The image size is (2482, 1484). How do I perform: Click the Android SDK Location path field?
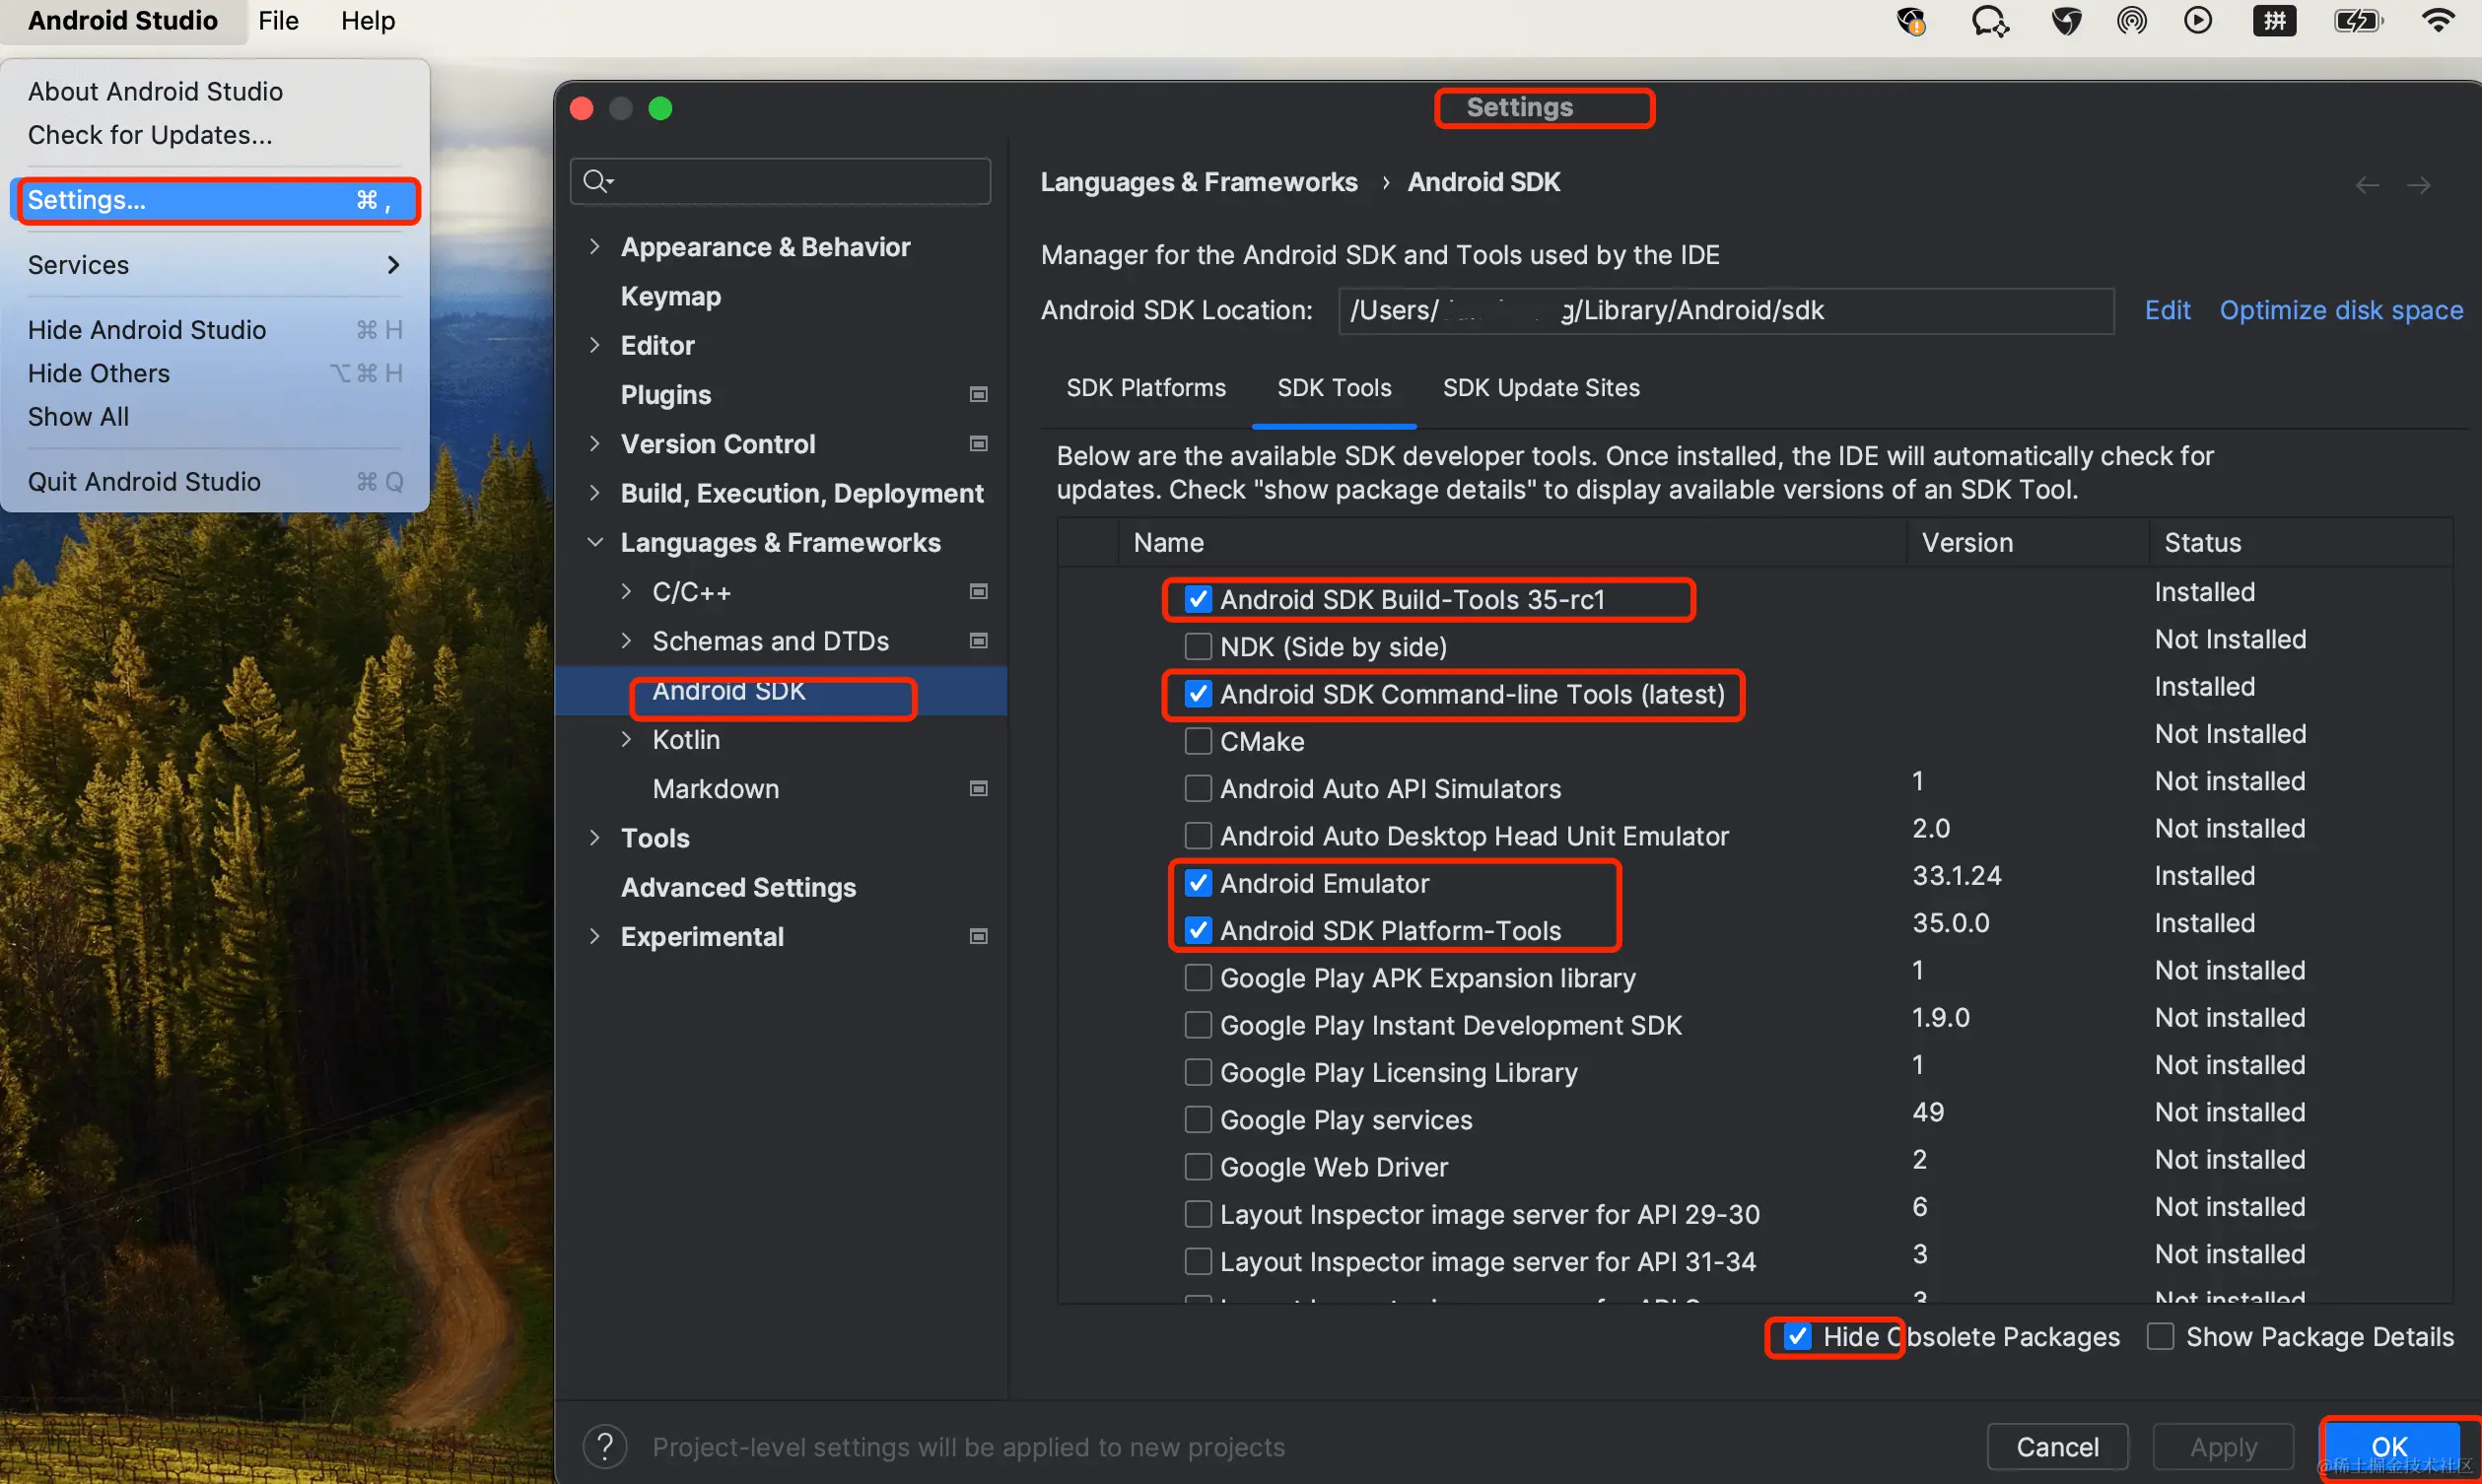click(1726, 310)
